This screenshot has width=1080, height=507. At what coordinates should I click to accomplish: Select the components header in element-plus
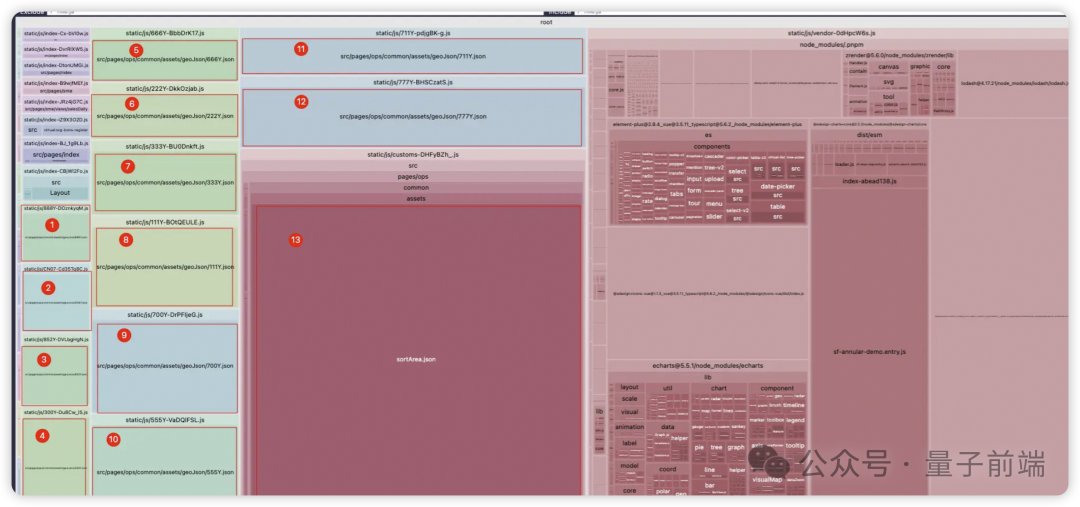tap(712, 147)
